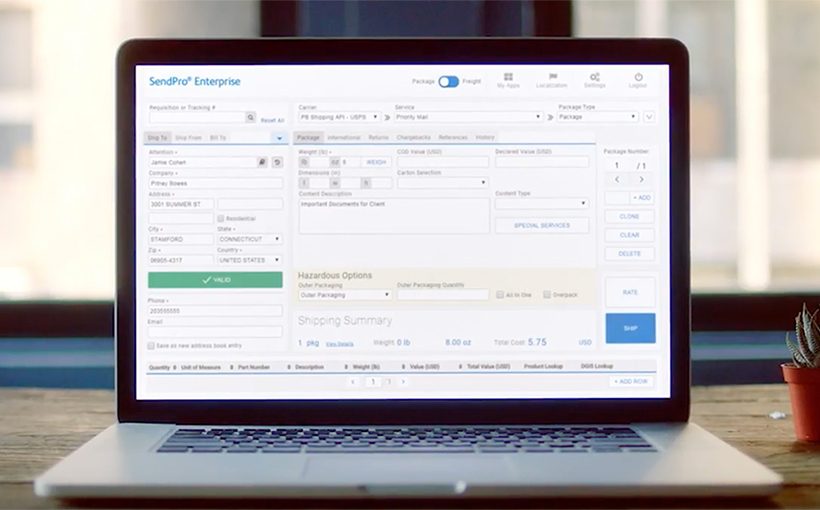Click the Localization flag icon
The width and height of the screenshot is (820, 510).
click(552, 77)
